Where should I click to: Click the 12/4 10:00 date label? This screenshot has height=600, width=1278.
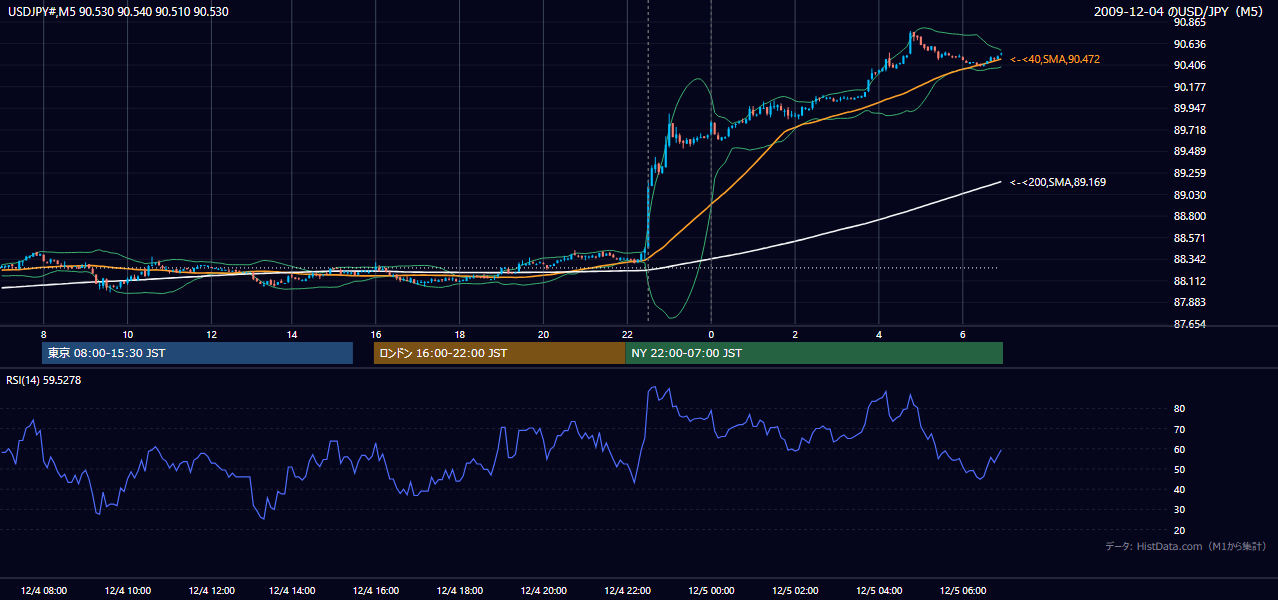129,591
